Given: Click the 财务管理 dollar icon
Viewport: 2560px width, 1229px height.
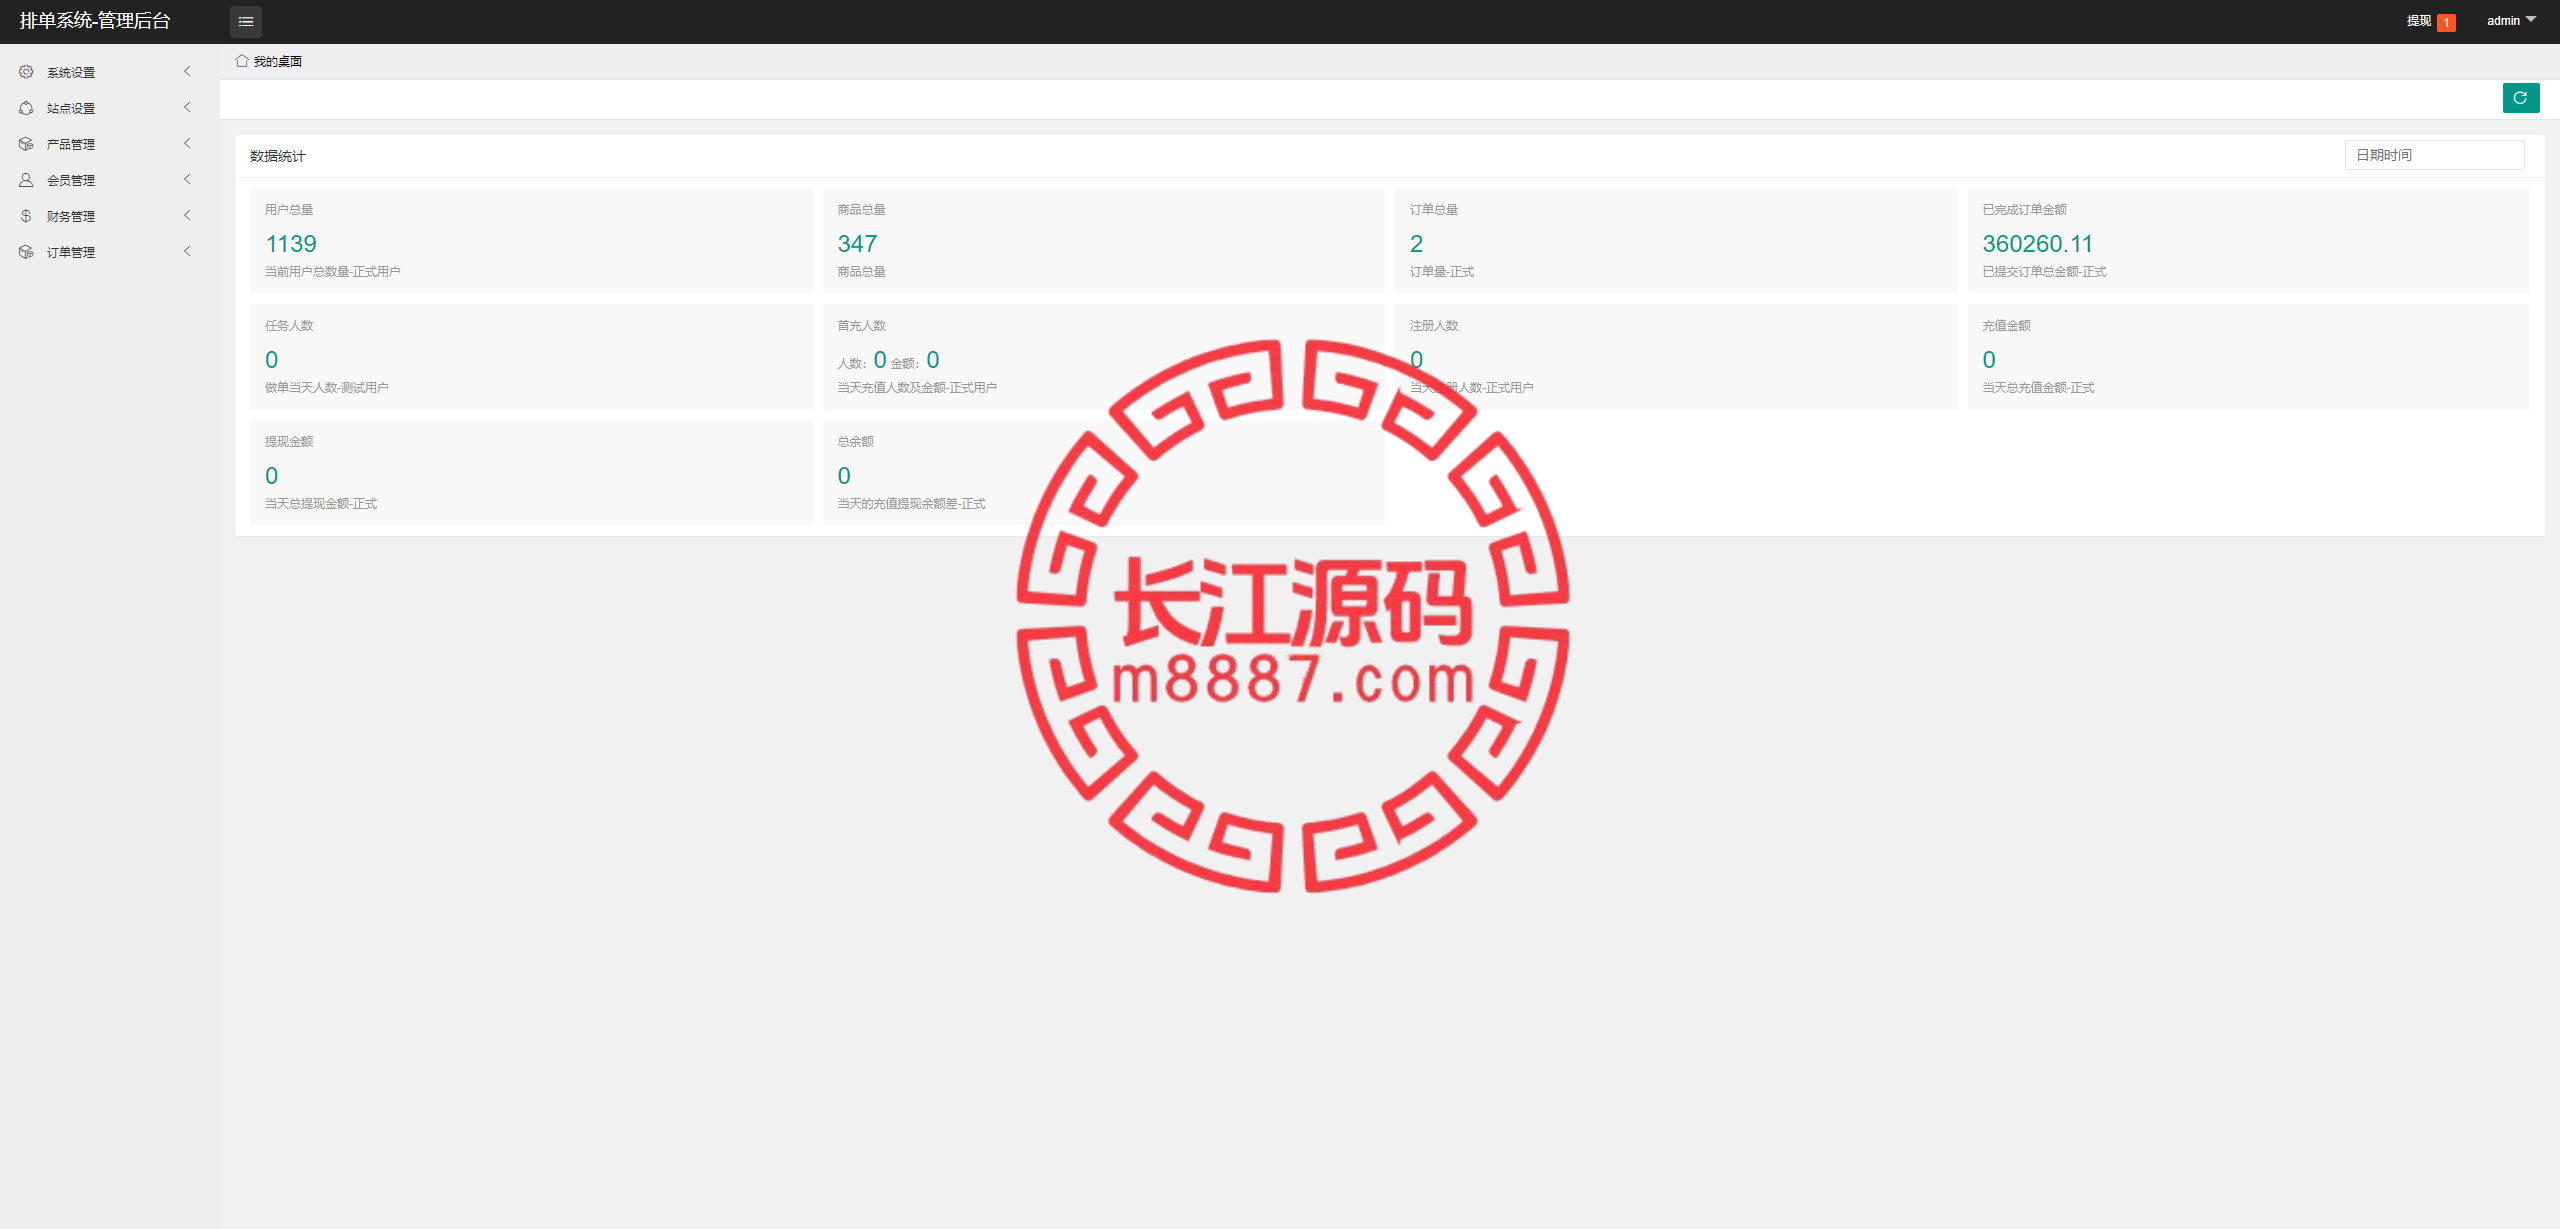Looking at the screenshot, I should tap(26, 216).
